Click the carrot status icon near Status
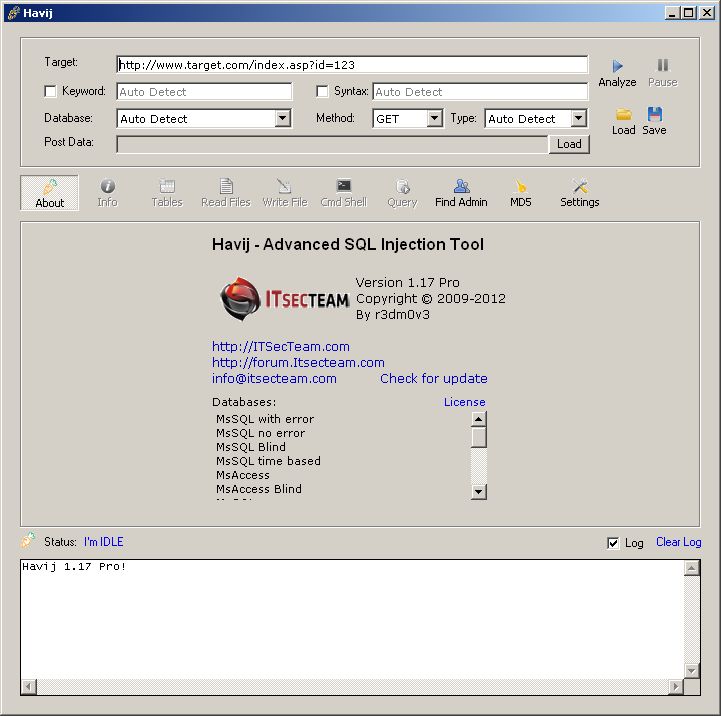This screenshot has width=721, height=716. coord(28,540)
